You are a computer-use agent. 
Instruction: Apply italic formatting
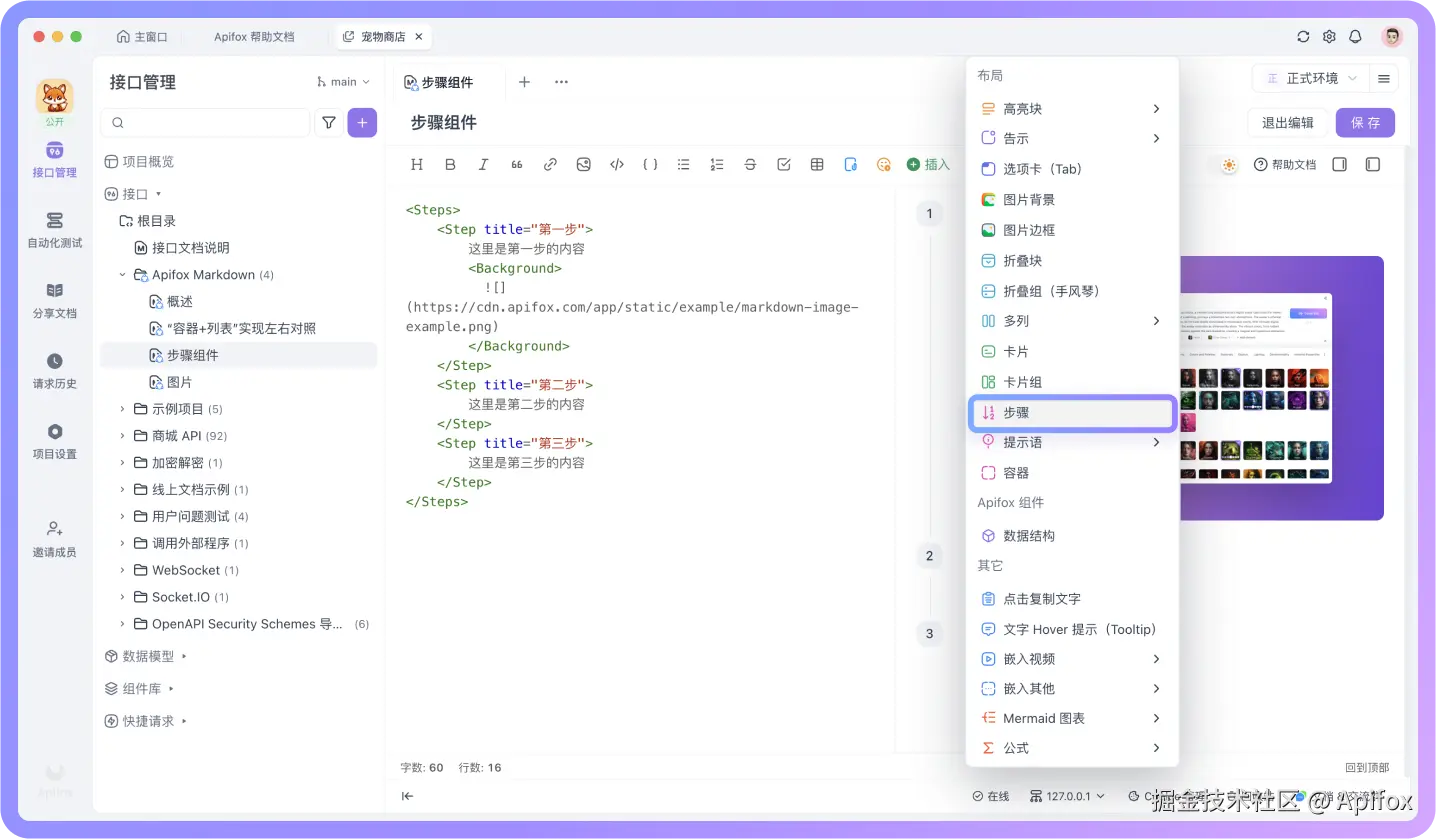(x=483, y=165)
